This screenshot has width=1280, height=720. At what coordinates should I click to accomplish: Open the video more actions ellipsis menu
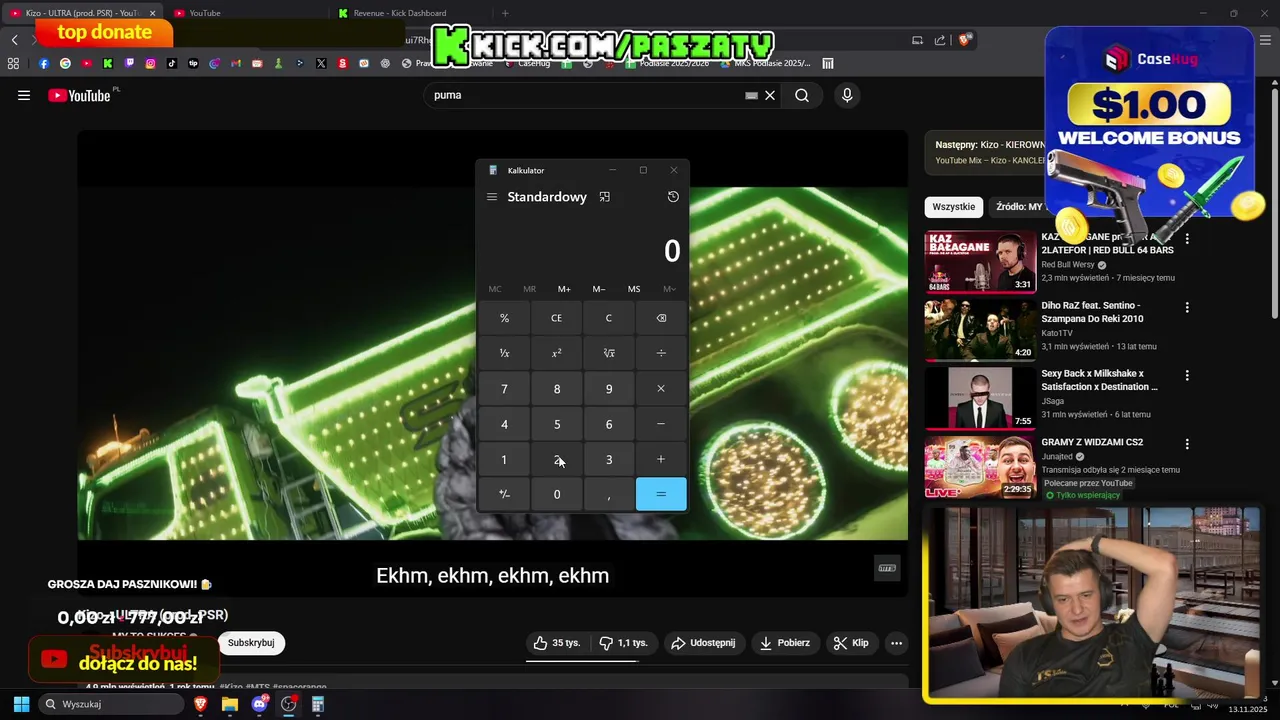pos(897,643)
